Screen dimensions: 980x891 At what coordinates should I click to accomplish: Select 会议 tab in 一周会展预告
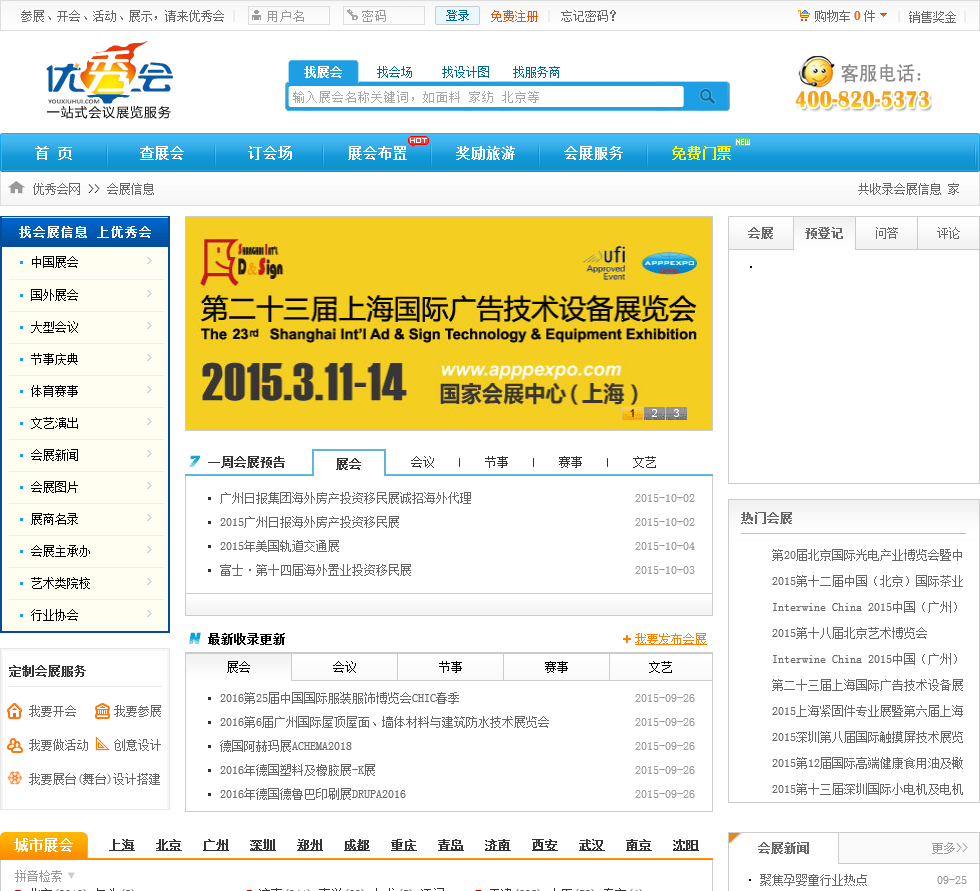(x=422, y=462)
